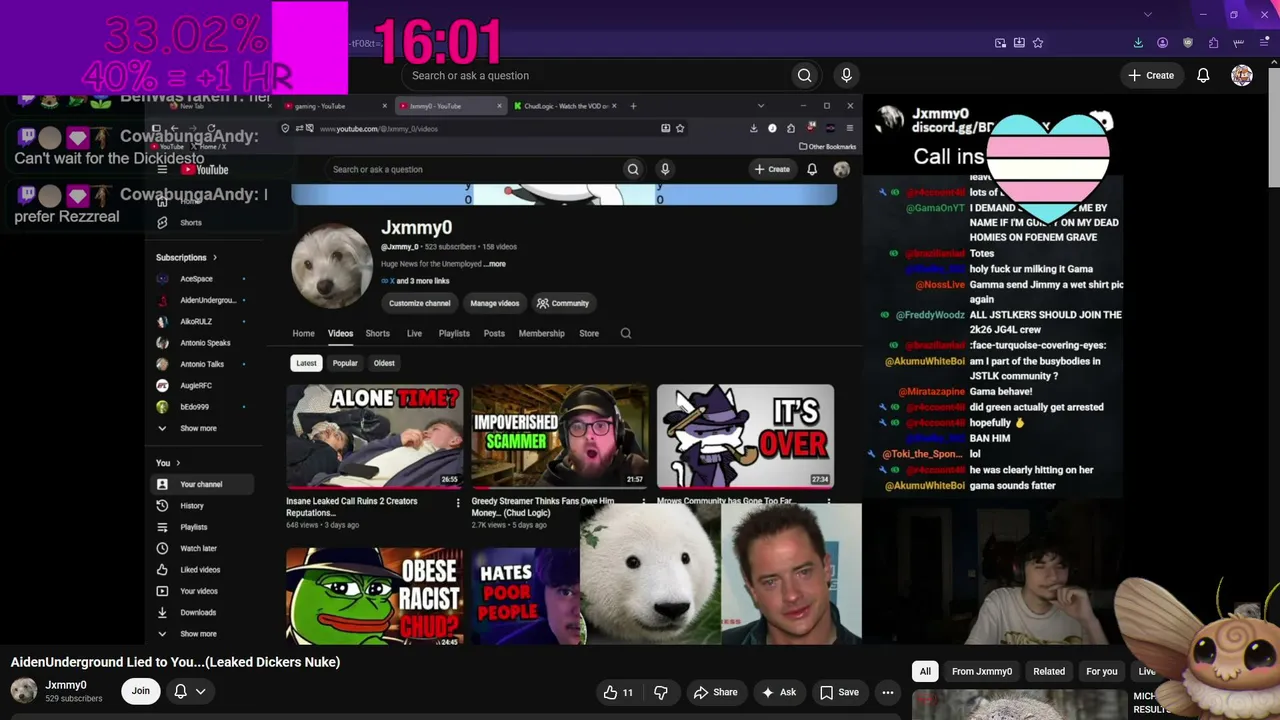Switch to the Playlists tab in the recorded channel page
Image resolution: width=1280 pixels, height=720 pixels.
(454, 334)
